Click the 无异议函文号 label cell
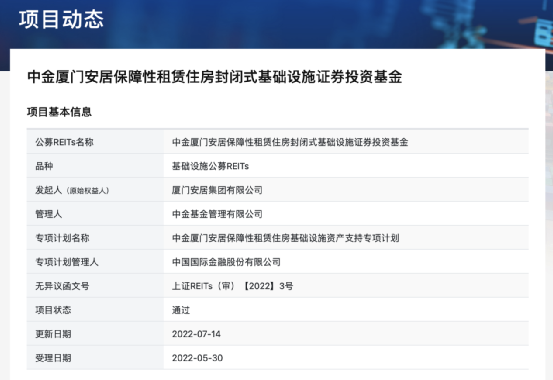 [95, 286]
